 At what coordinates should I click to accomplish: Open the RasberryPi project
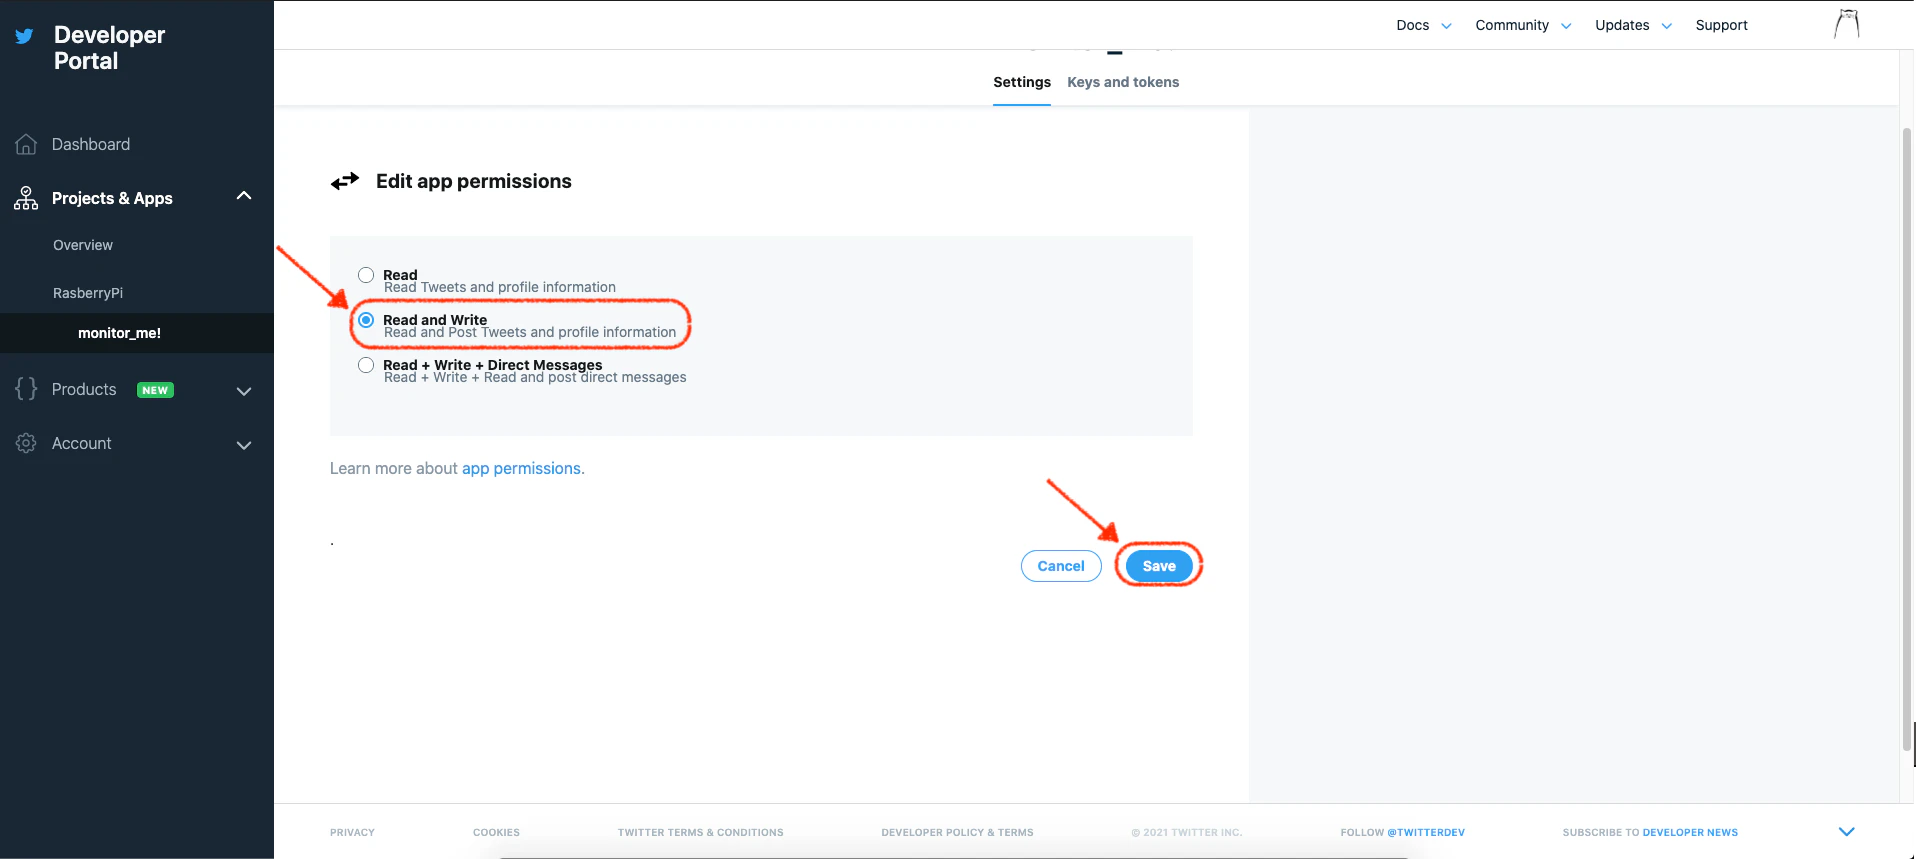click(88, 293)
